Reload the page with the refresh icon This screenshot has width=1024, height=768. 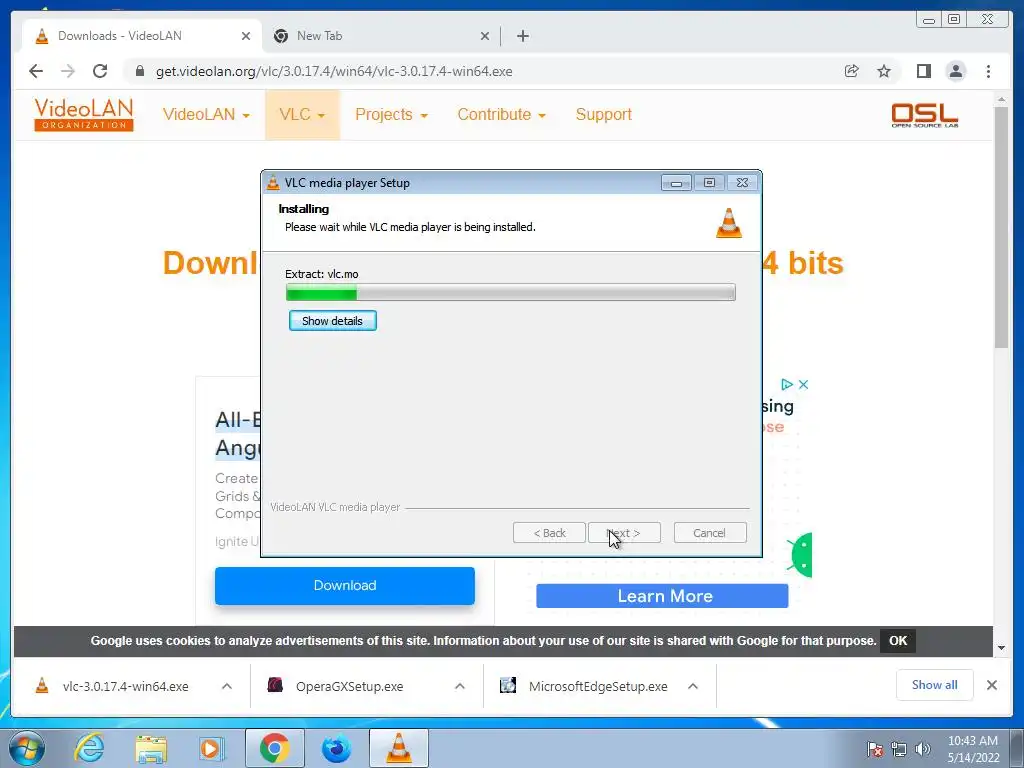(100, 71)
